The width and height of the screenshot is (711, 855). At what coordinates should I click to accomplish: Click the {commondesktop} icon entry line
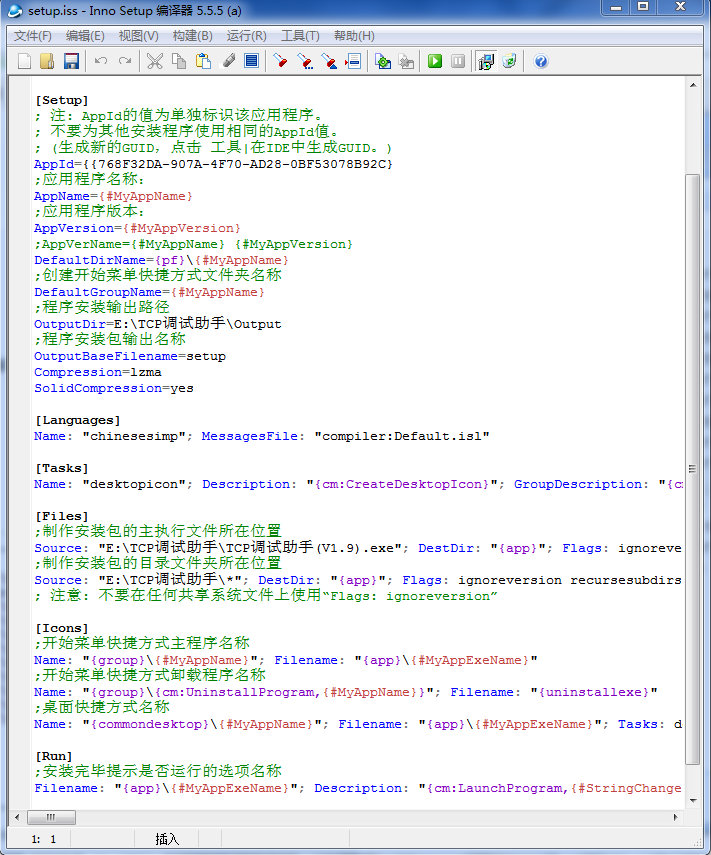pyautogui.click(x=358, y=724)
